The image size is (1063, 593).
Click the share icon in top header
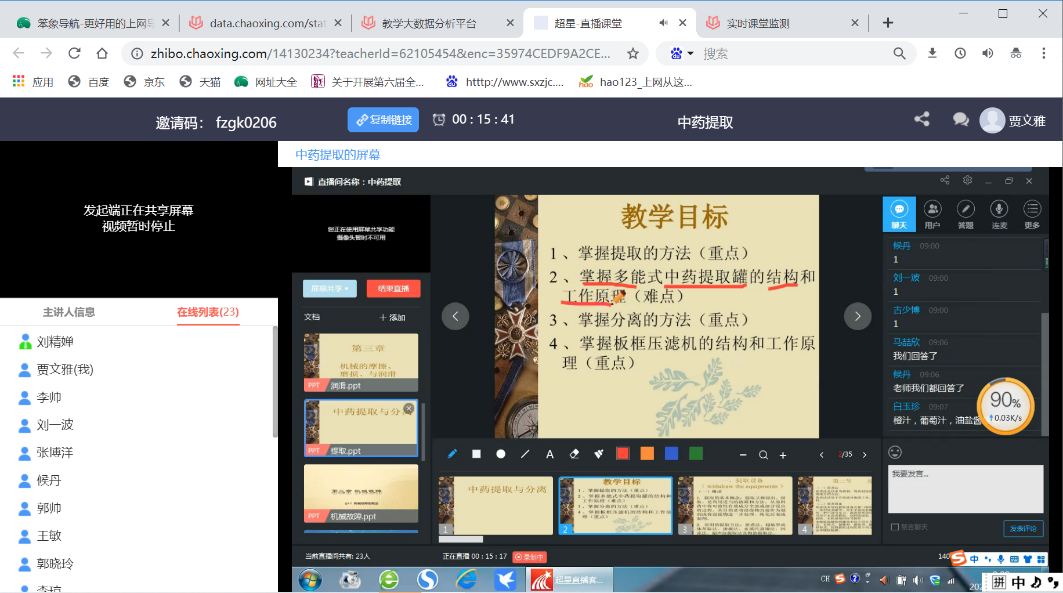pos(922,120)
